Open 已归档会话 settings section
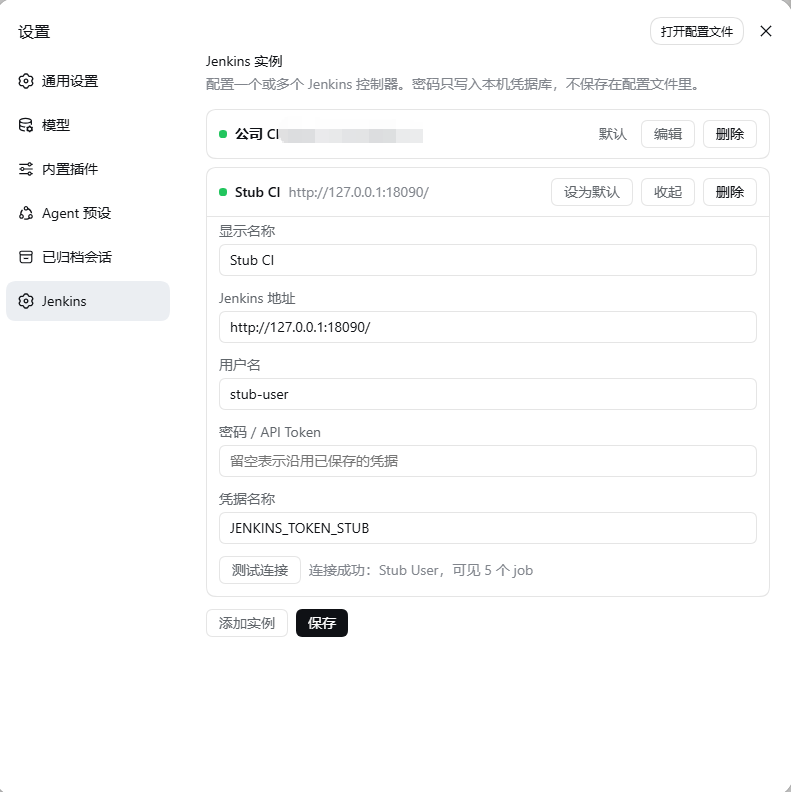This screenshot has height=792, width=791. coord(88,257)
